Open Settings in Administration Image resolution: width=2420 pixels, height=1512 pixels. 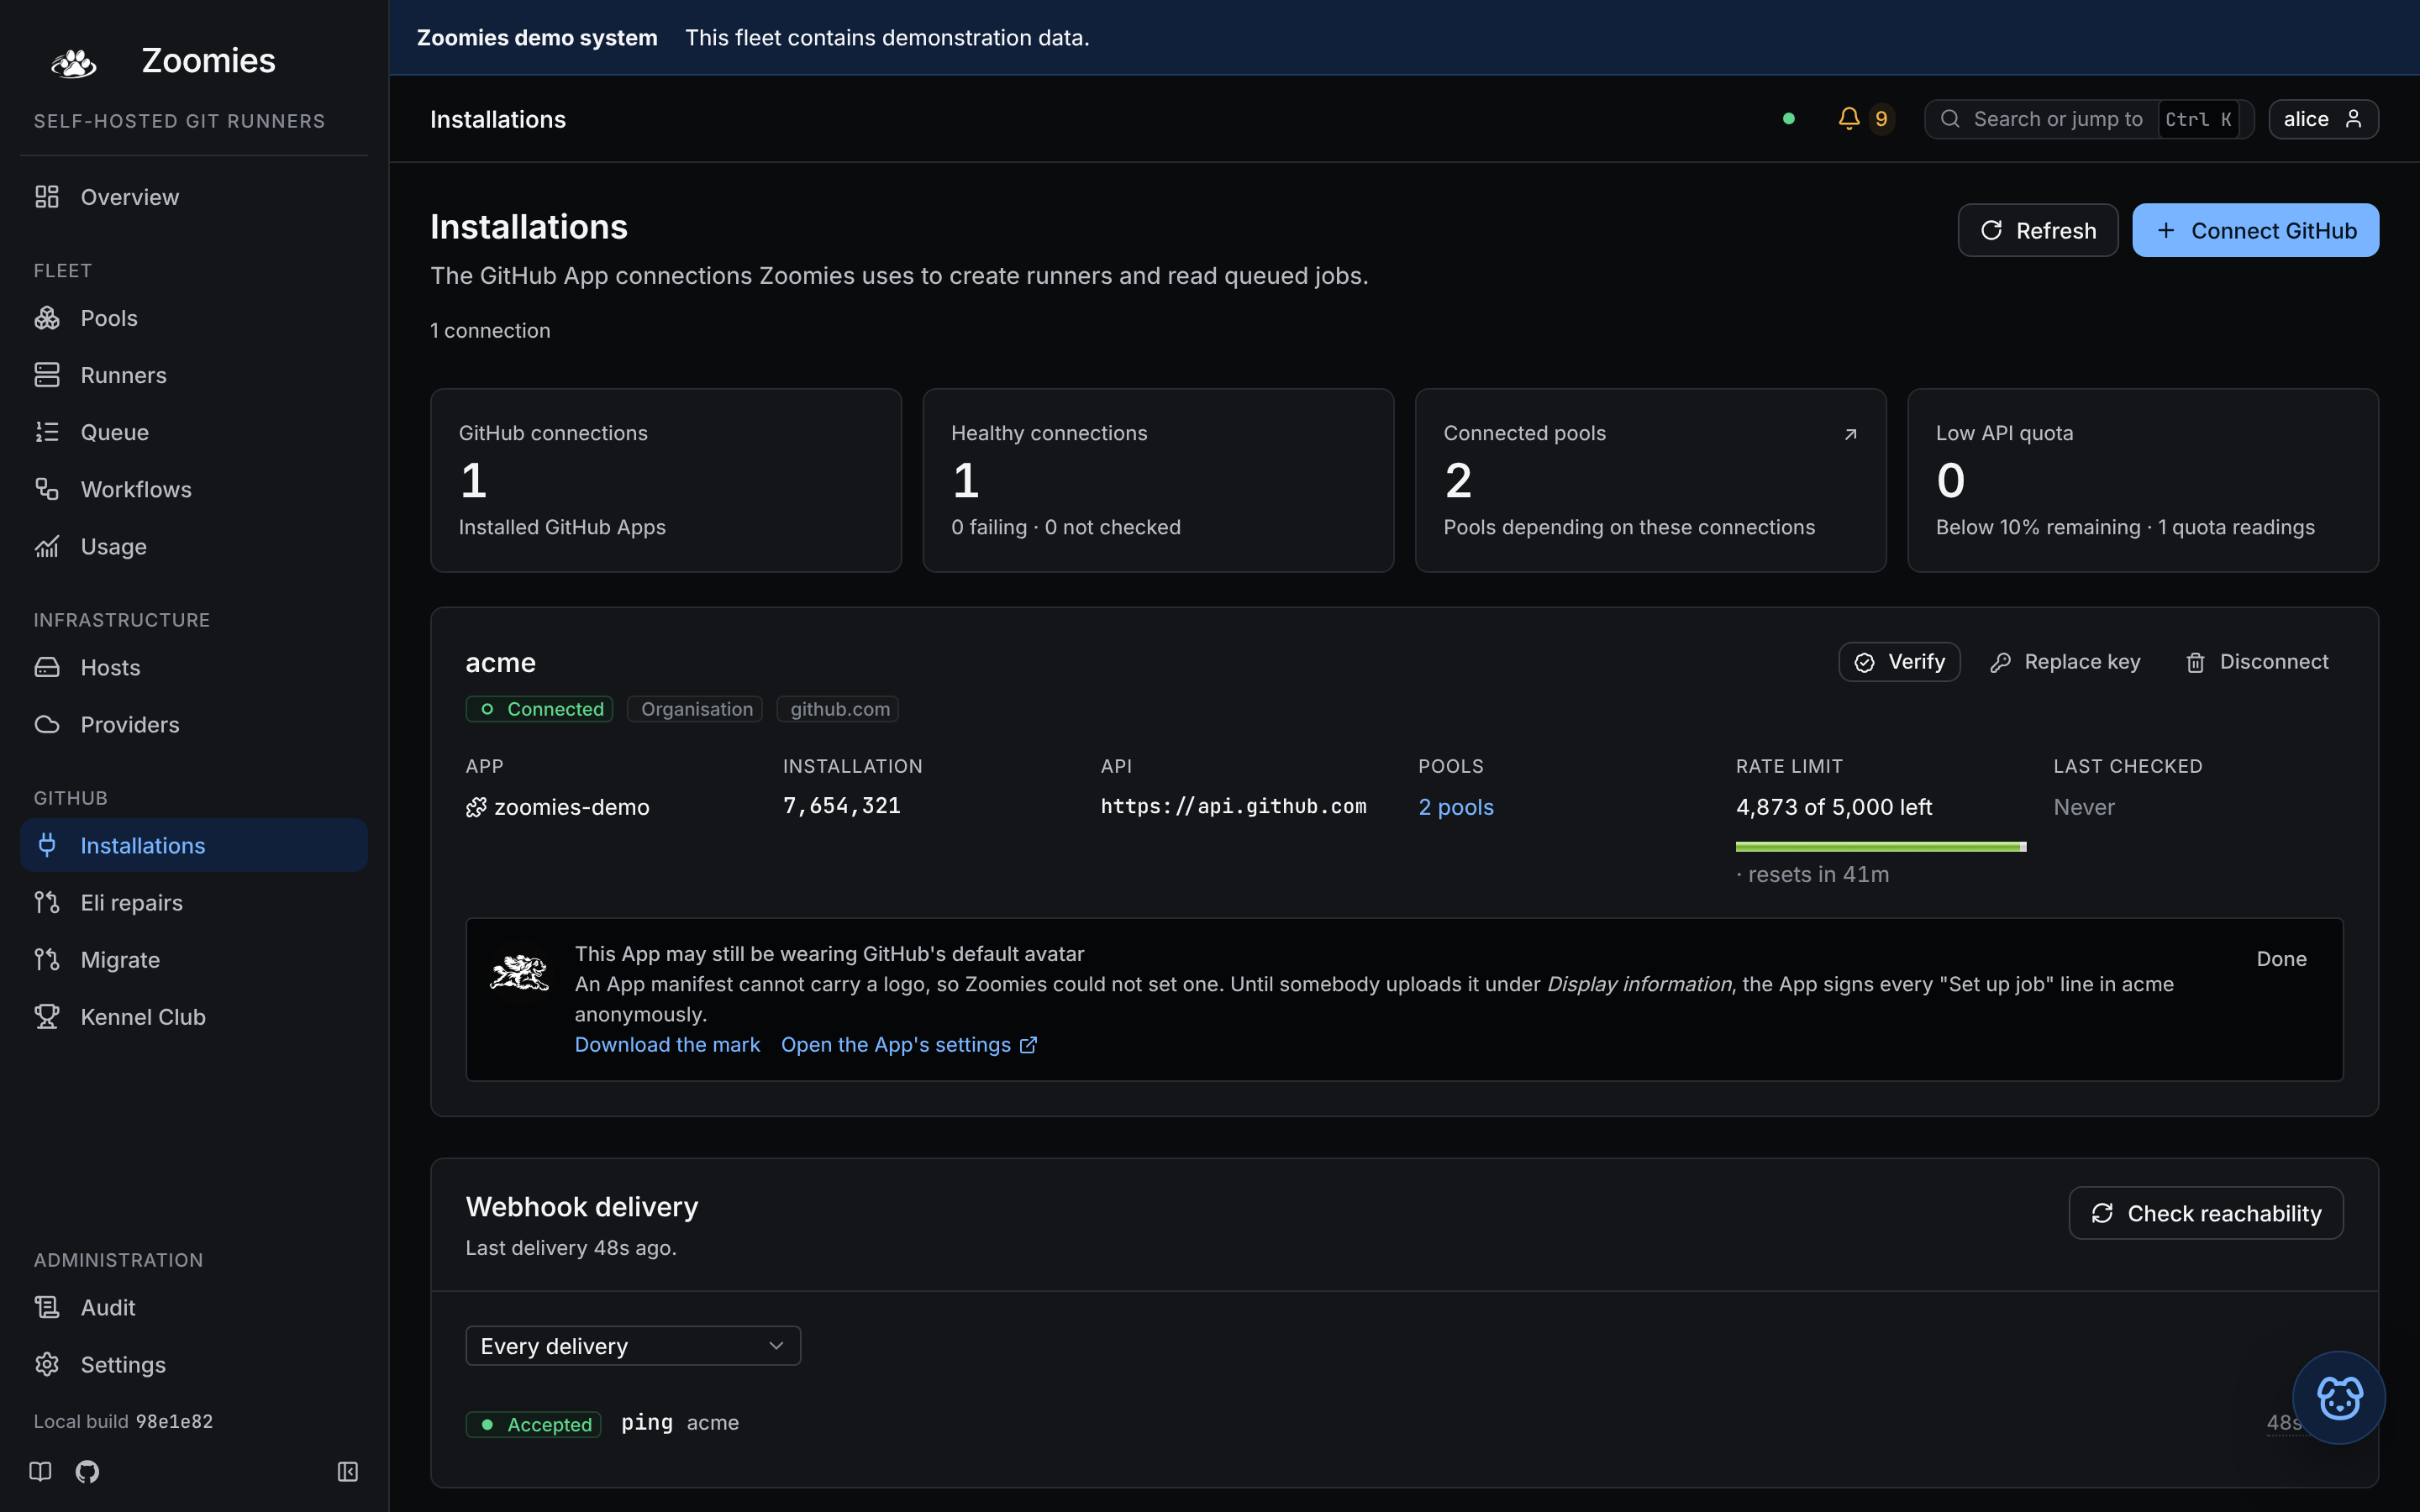click(194, 1364)
